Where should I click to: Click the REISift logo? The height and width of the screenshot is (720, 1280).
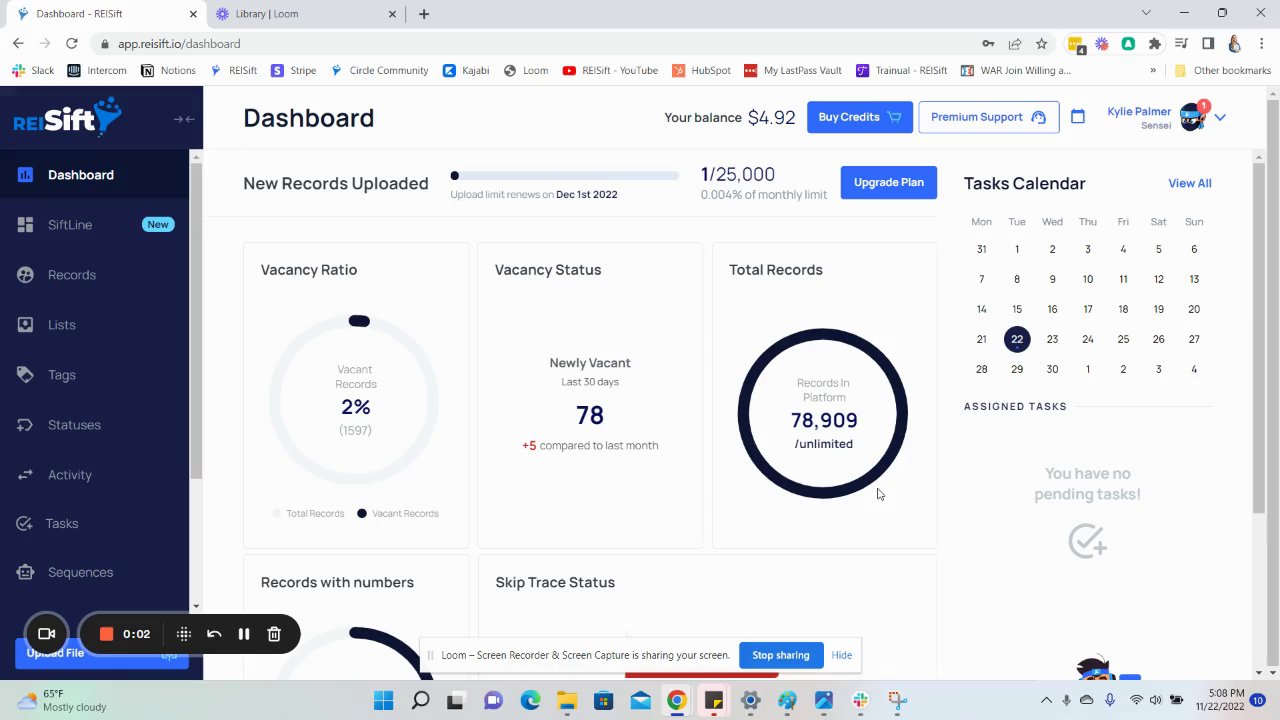67,117
